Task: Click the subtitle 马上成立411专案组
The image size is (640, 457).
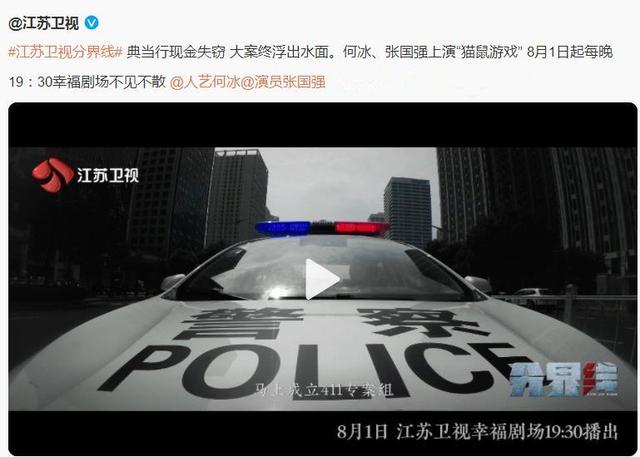Action: coord(324,390)
